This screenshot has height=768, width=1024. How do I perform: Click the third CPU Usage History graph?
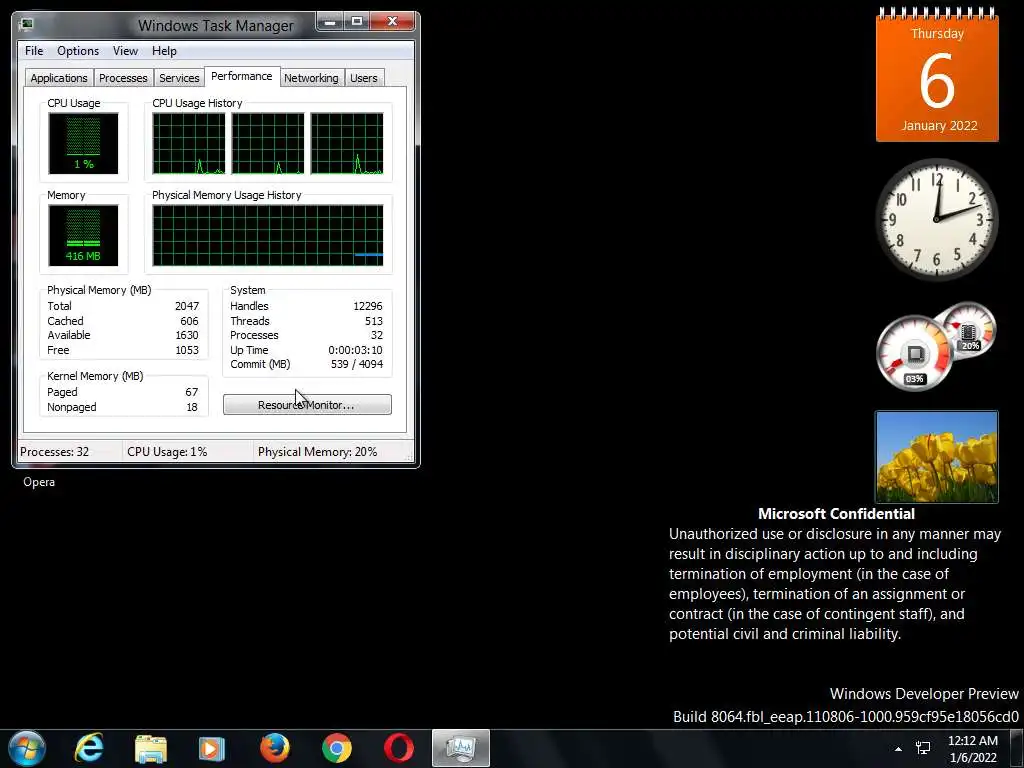tap(347, 144)
